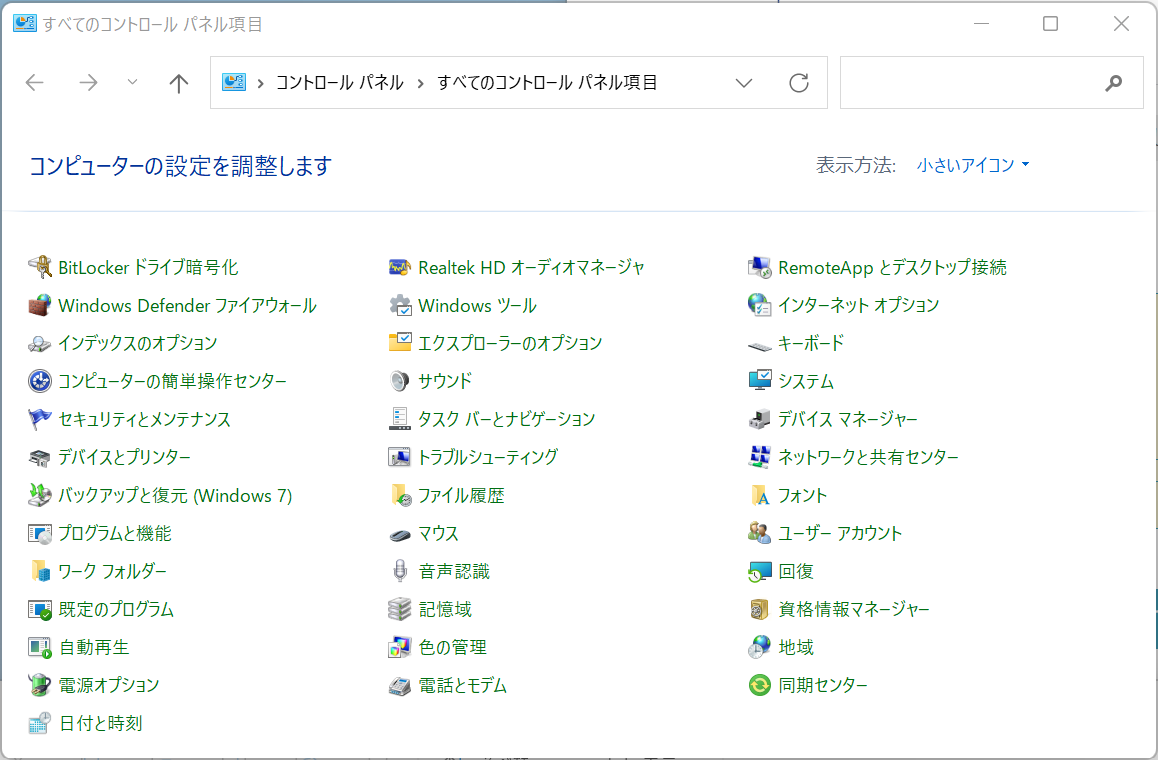Open the RemoteApp とデスクトップ接続 link

click(892, 267)
